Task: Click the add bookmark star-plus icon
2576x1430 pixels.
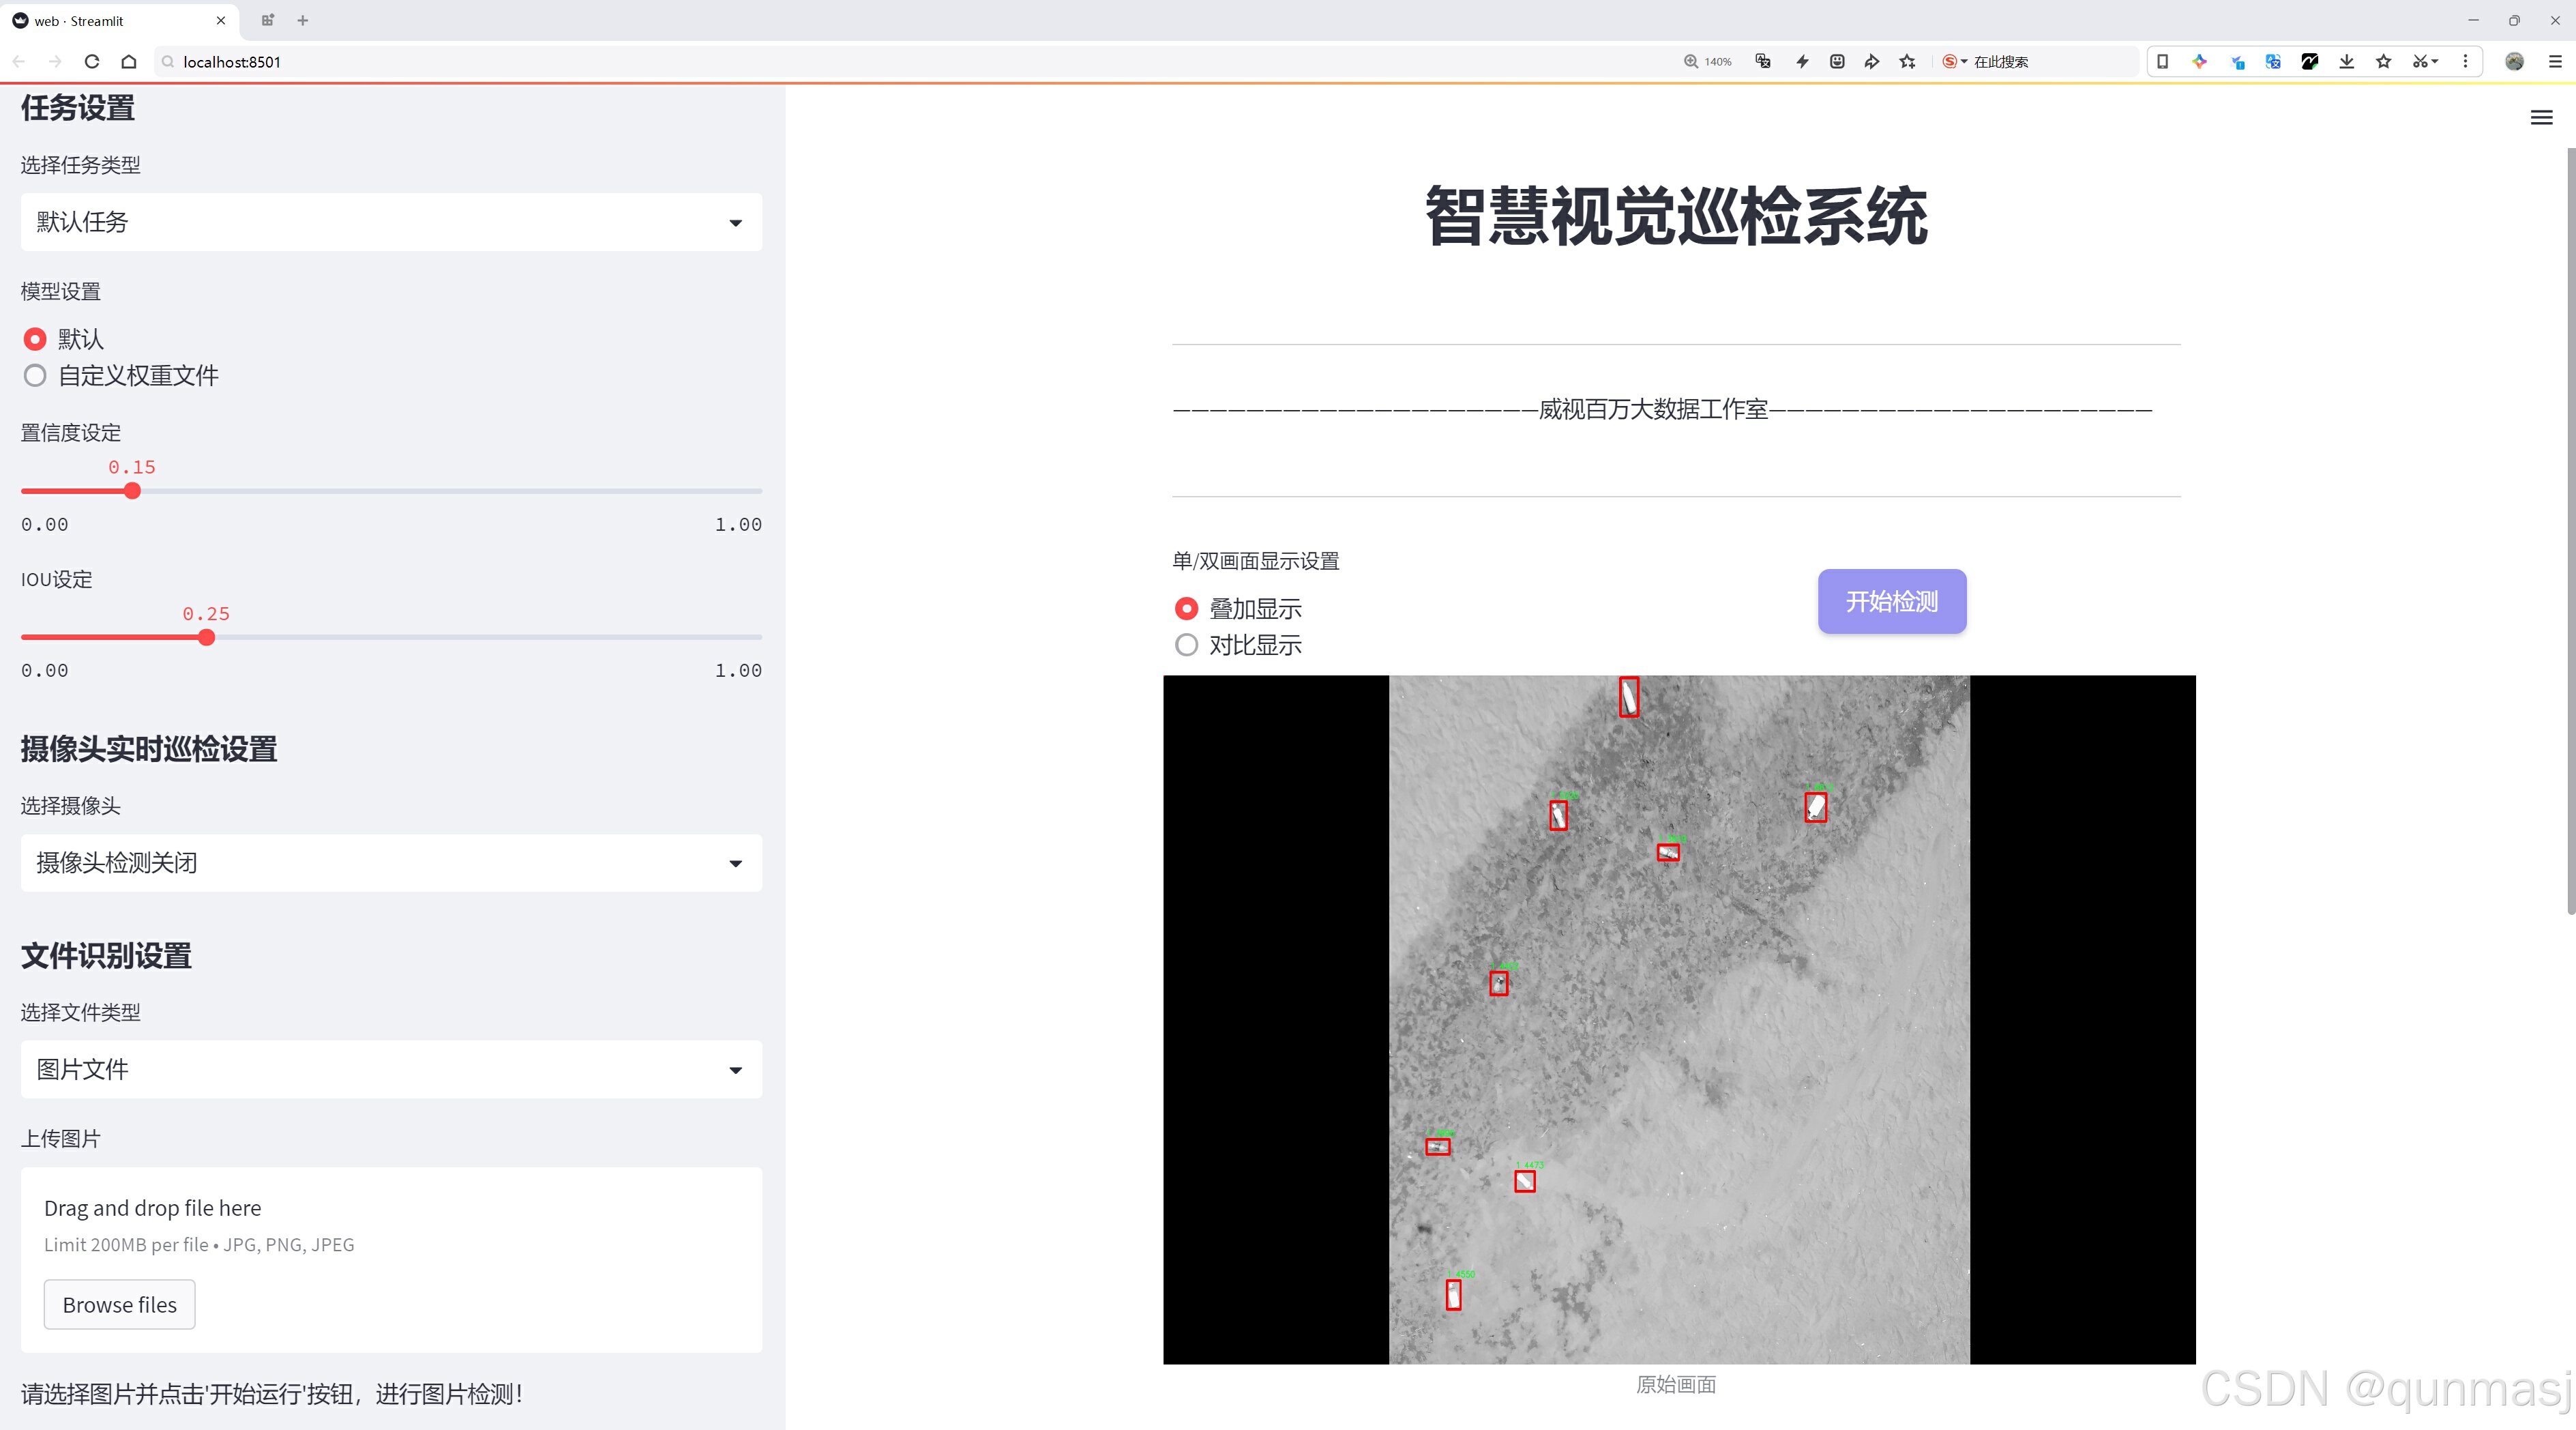Action: coord(1907,61)
